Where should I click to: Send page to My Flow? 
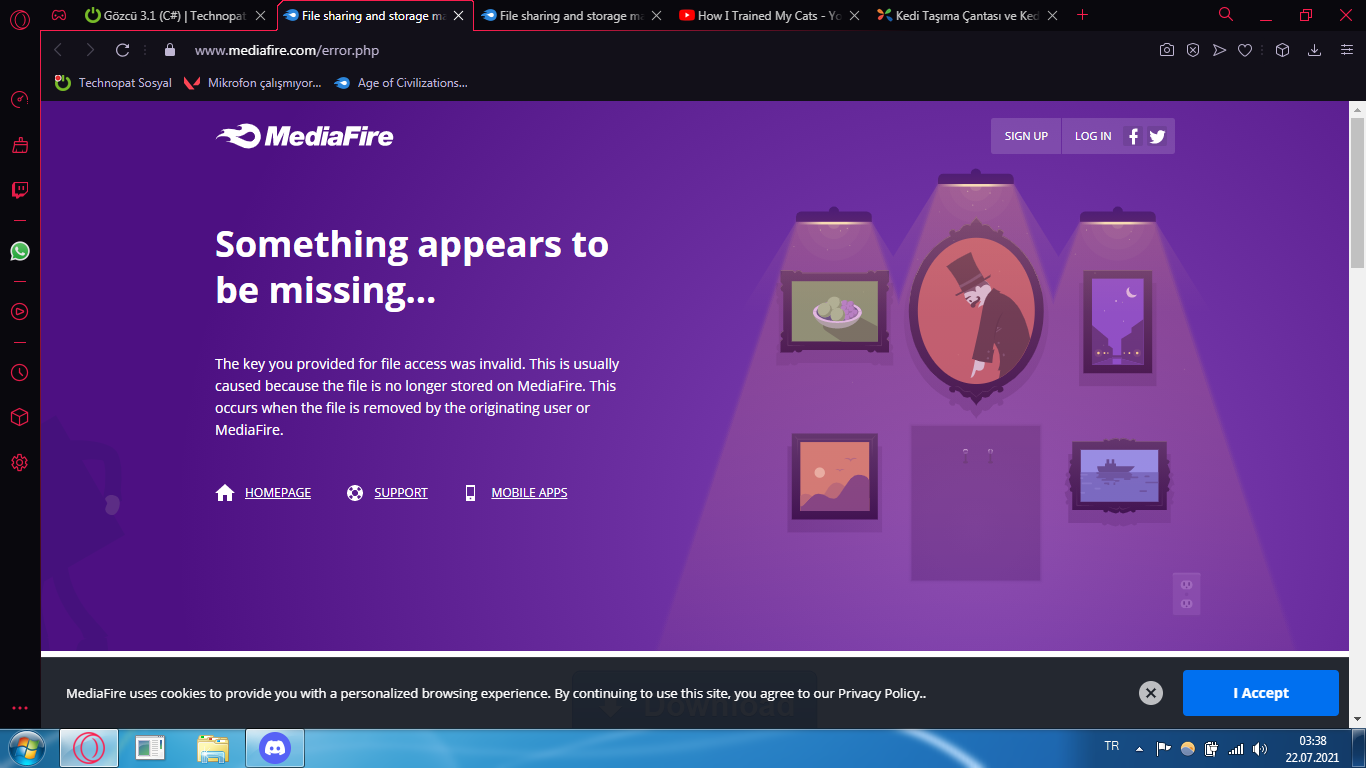coord(1219,50)
